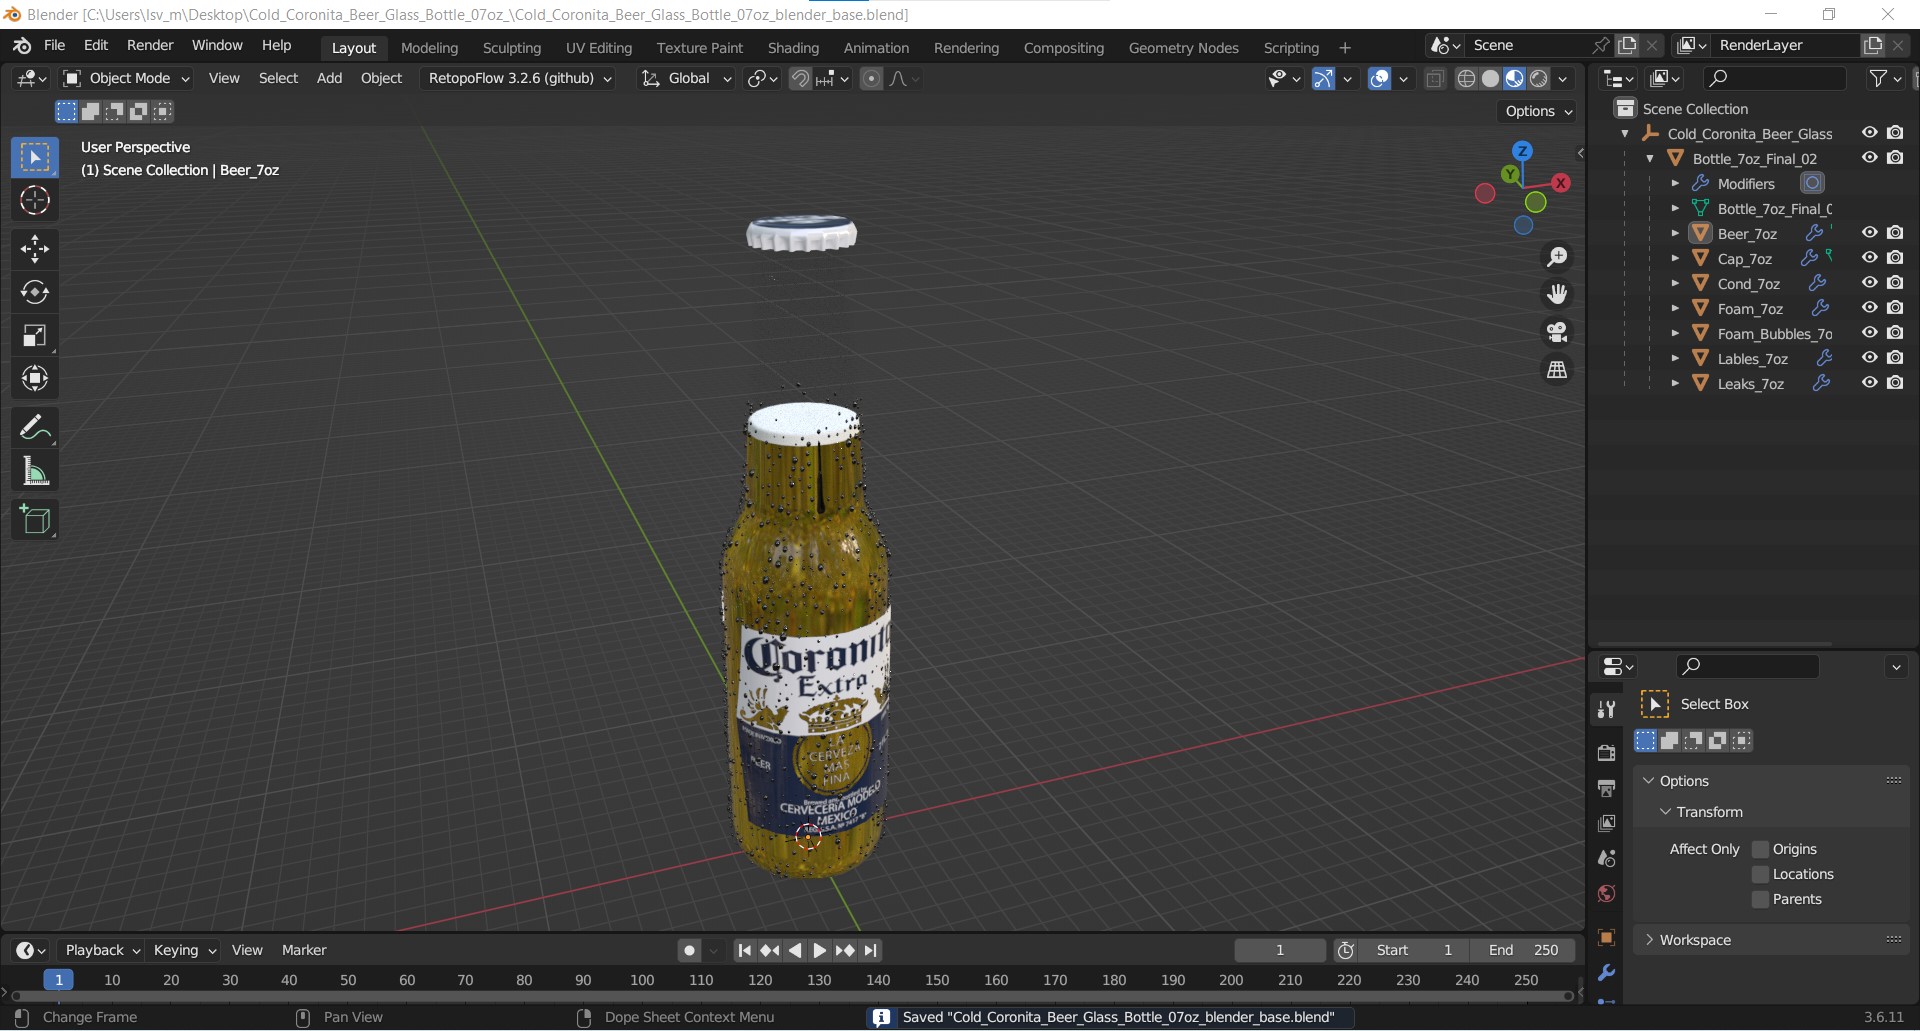
Task: Open the Marker menu in timeline
Action: point(304,950)
